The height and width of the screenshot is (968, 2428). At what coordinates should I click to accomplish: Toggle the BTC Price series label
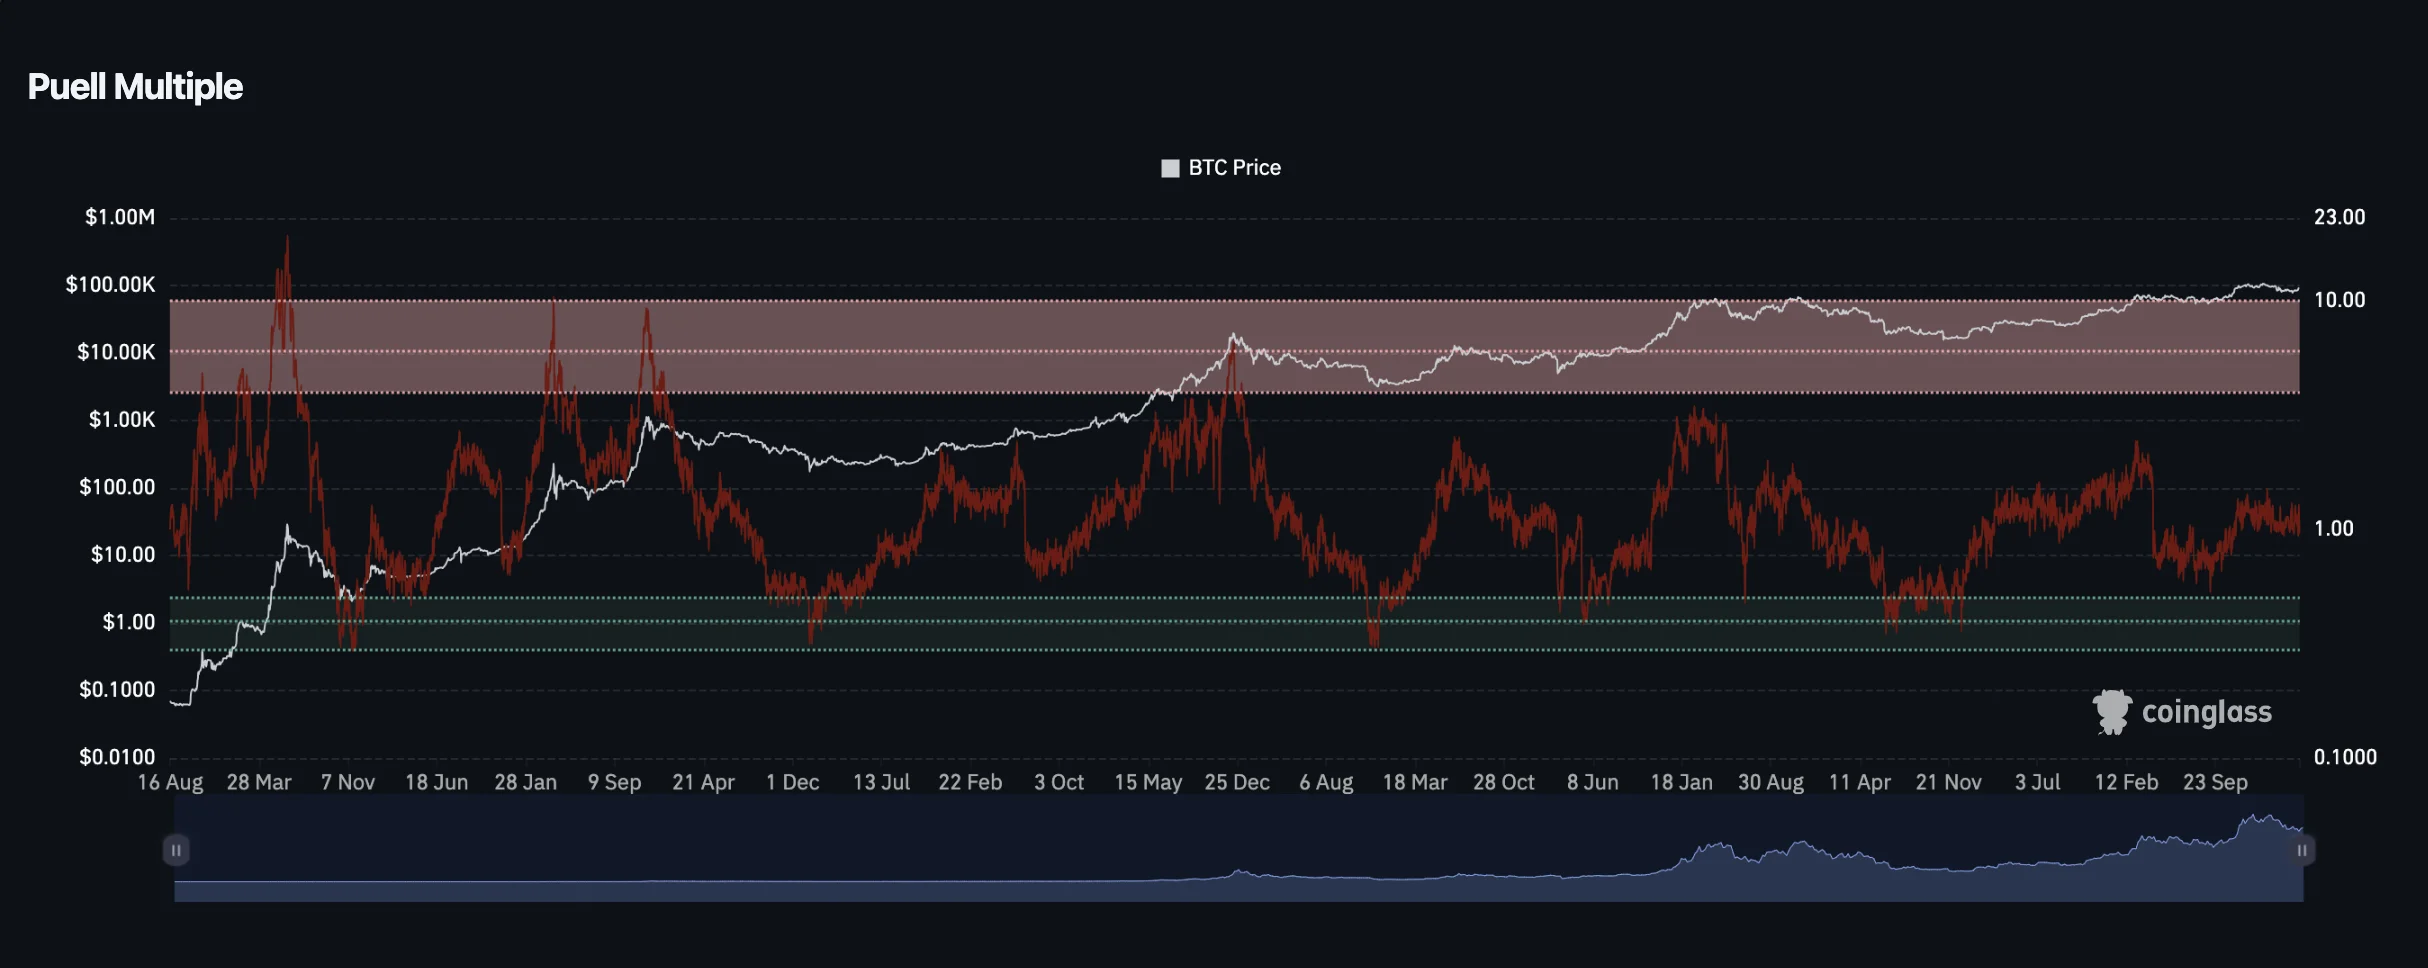point(1234,168)
